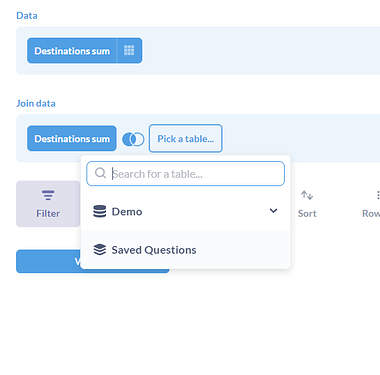Click the Data section label
380x375 pixels.
click(x=27, y=16)
